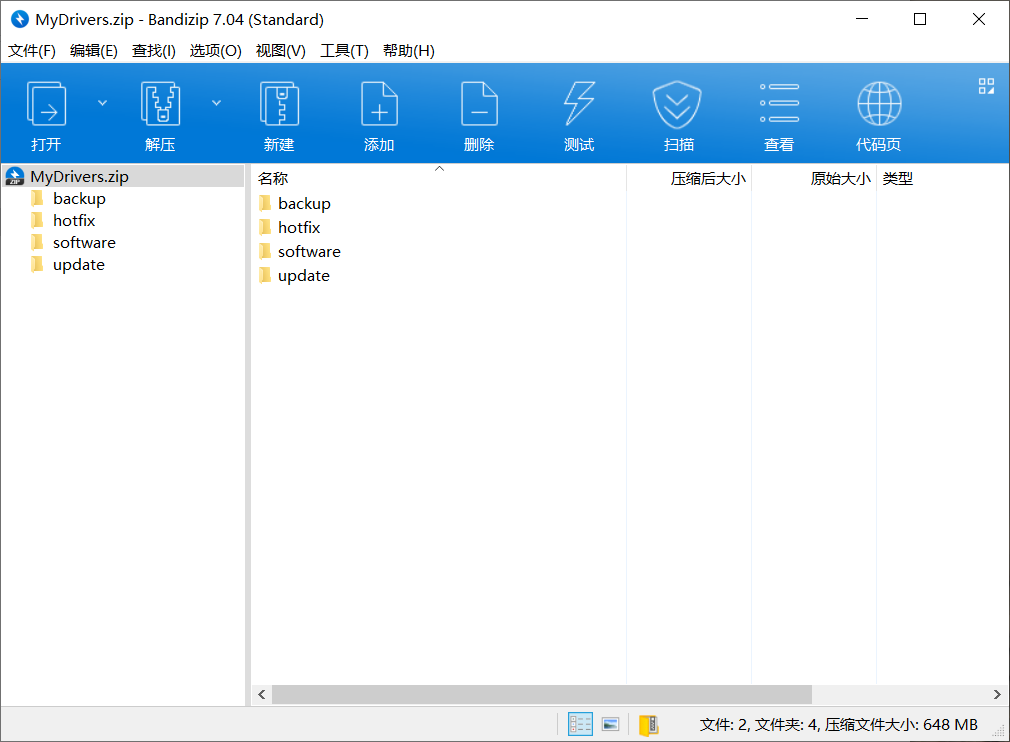Open the 视图(V) menu
1010x742 pixels.
(x=281, y=51)
